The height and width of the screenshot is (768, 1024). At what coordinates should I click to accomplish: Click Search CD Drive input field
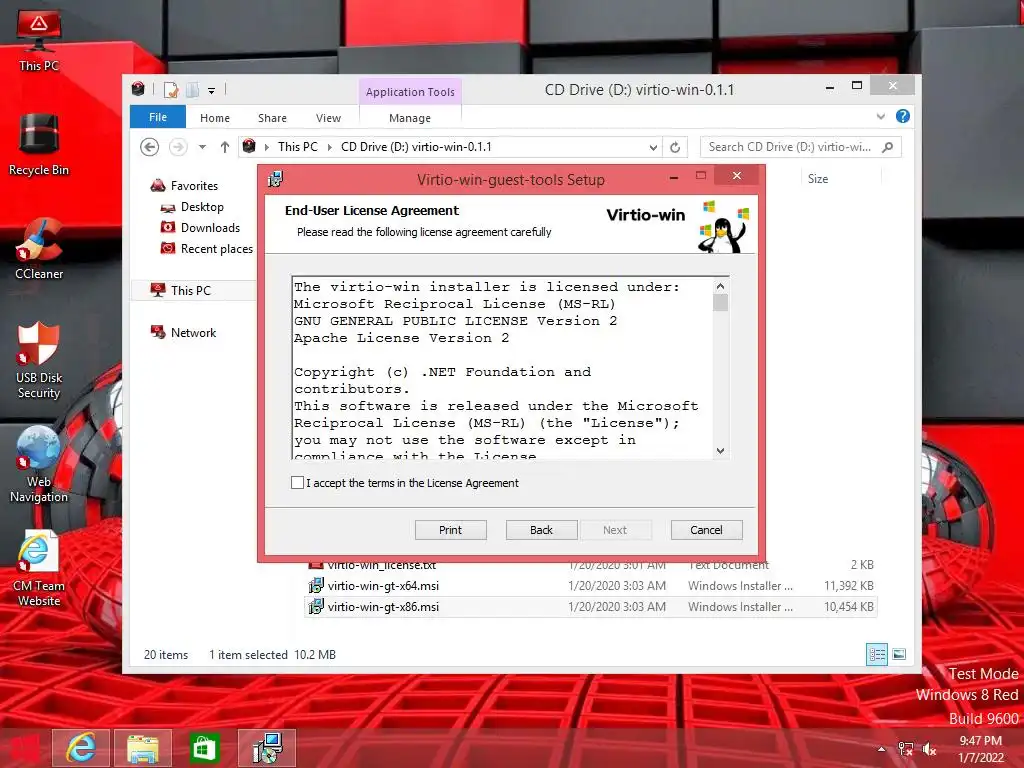pos(790,147)
